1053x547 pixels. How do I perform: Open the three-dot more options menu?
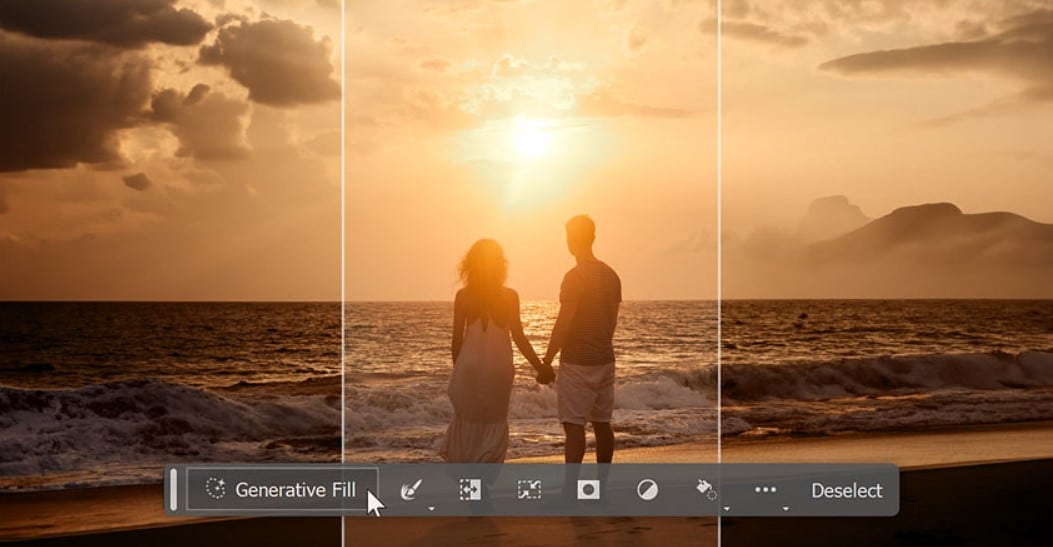click(x=766, y=490)
